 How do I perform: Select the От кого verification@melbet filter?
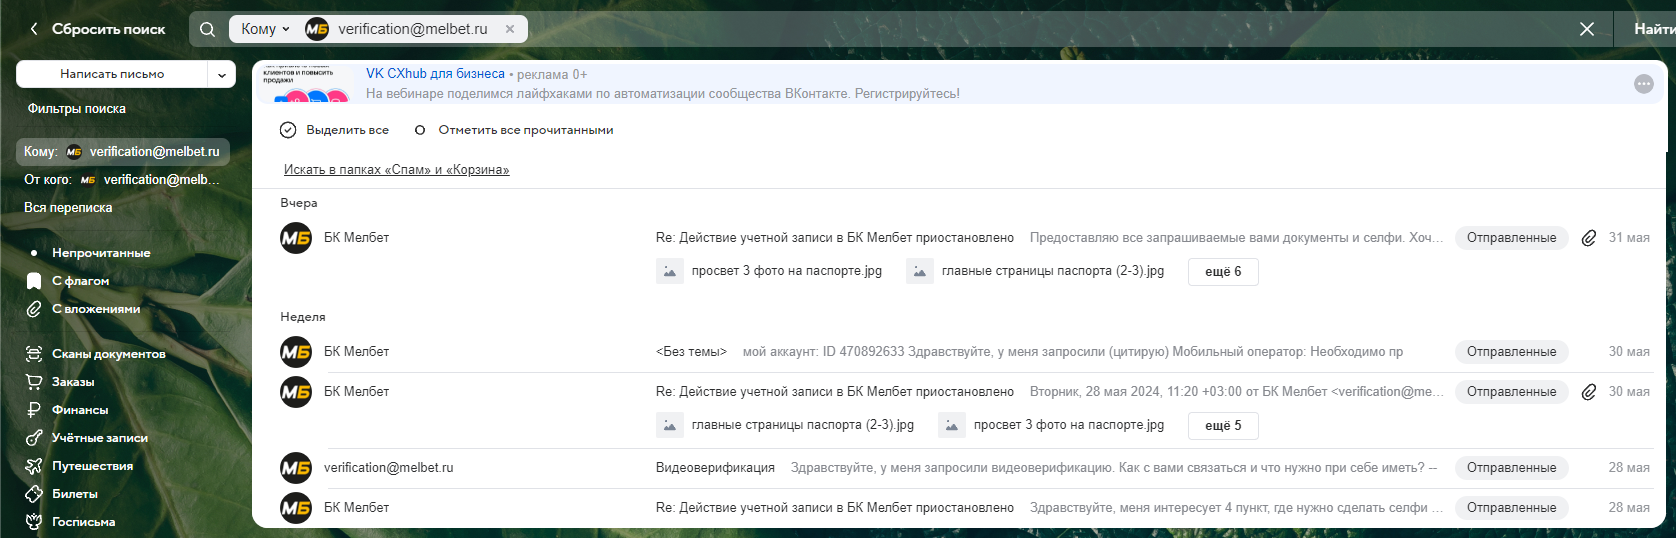pos(122,180)
